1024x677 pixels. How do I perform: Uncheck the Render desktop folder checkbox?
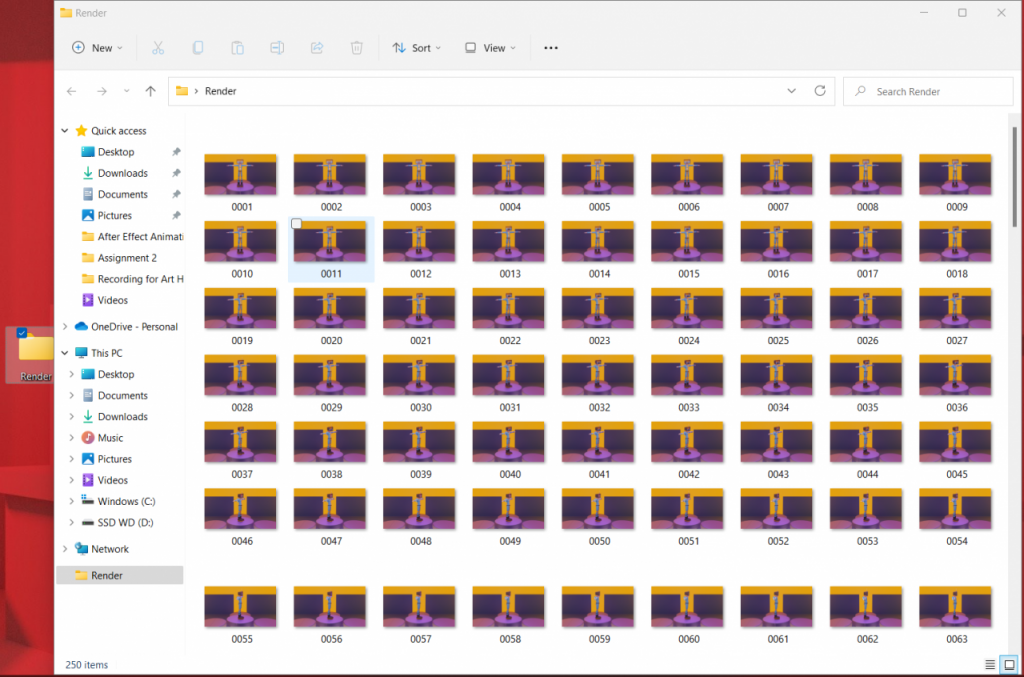click(22, 333)
